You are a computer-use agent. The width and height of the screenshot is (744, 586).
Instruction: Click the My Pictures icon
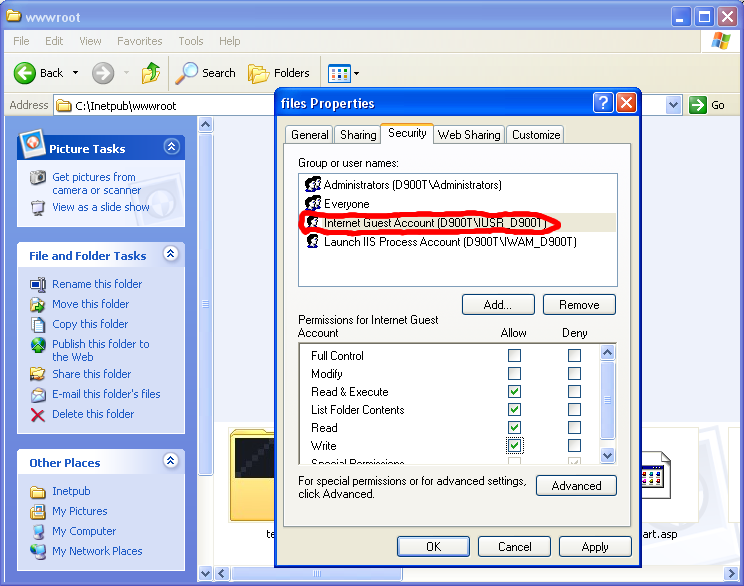38,512
